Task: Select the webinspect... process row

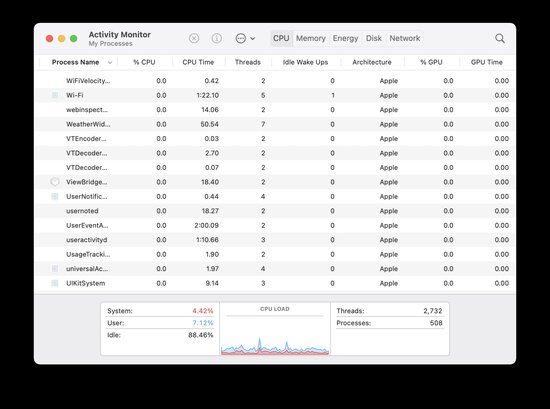Action: [x=275, y=110]
